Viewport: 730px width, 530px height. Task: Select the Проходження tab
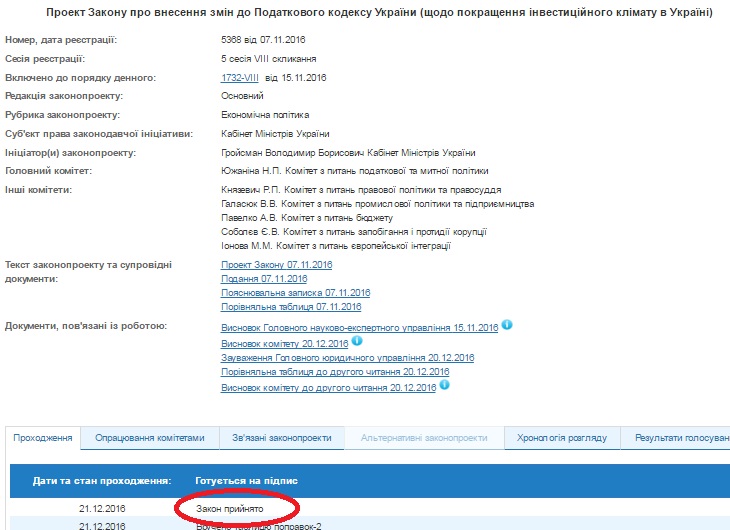point(42,438)
